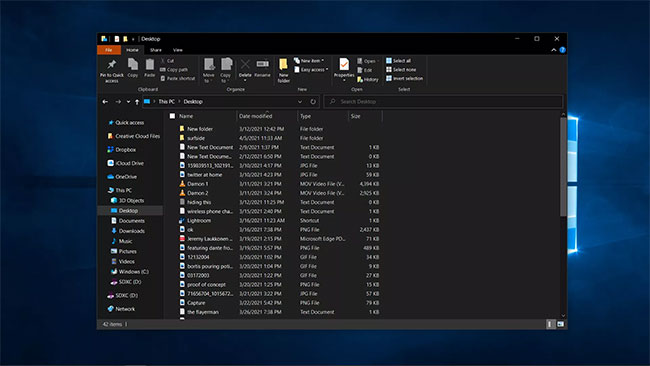The width and height of the screenshot is (650, 366).
Task: Click the Desktop breadcrumb
Action: pos(193,102)
